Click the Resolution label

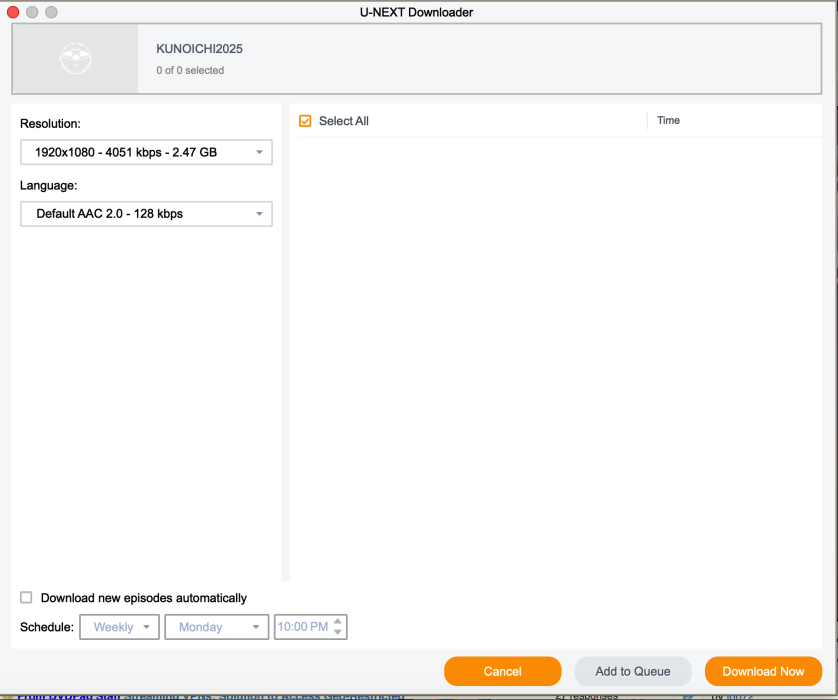[x=50, y=123]
